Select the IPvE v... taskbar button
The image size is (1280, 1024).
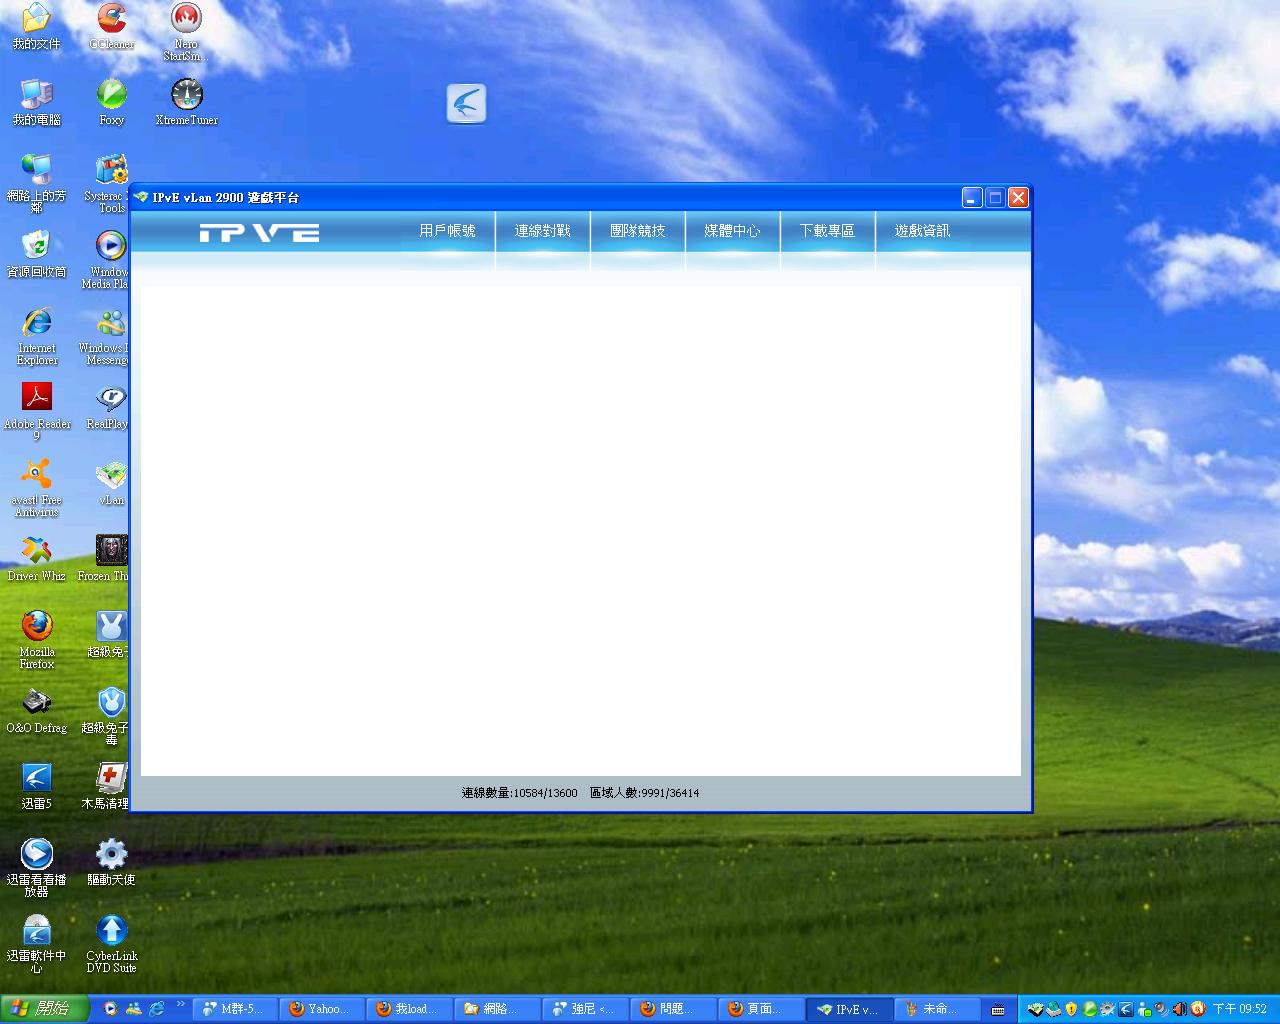click(849, 1009)
